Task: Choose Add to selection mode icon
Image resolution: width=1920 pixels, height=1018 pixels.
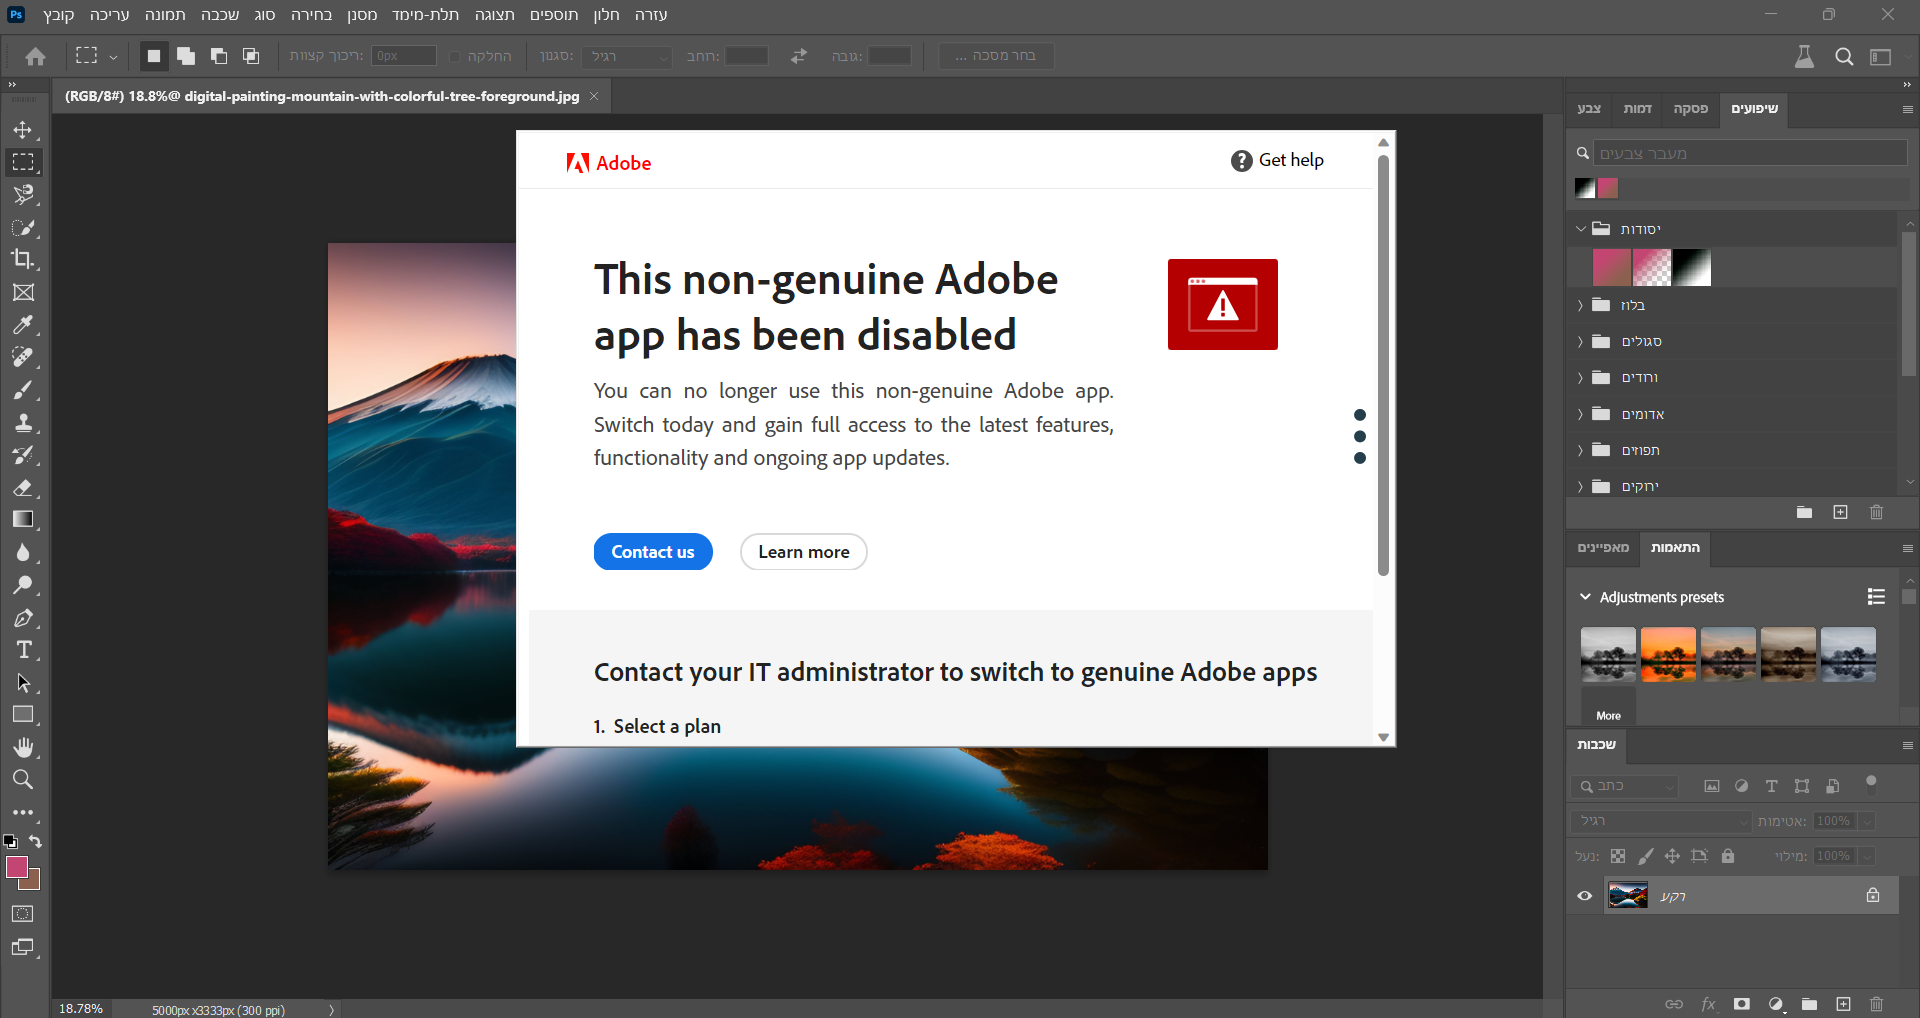Action: click(x=186, y=56)
